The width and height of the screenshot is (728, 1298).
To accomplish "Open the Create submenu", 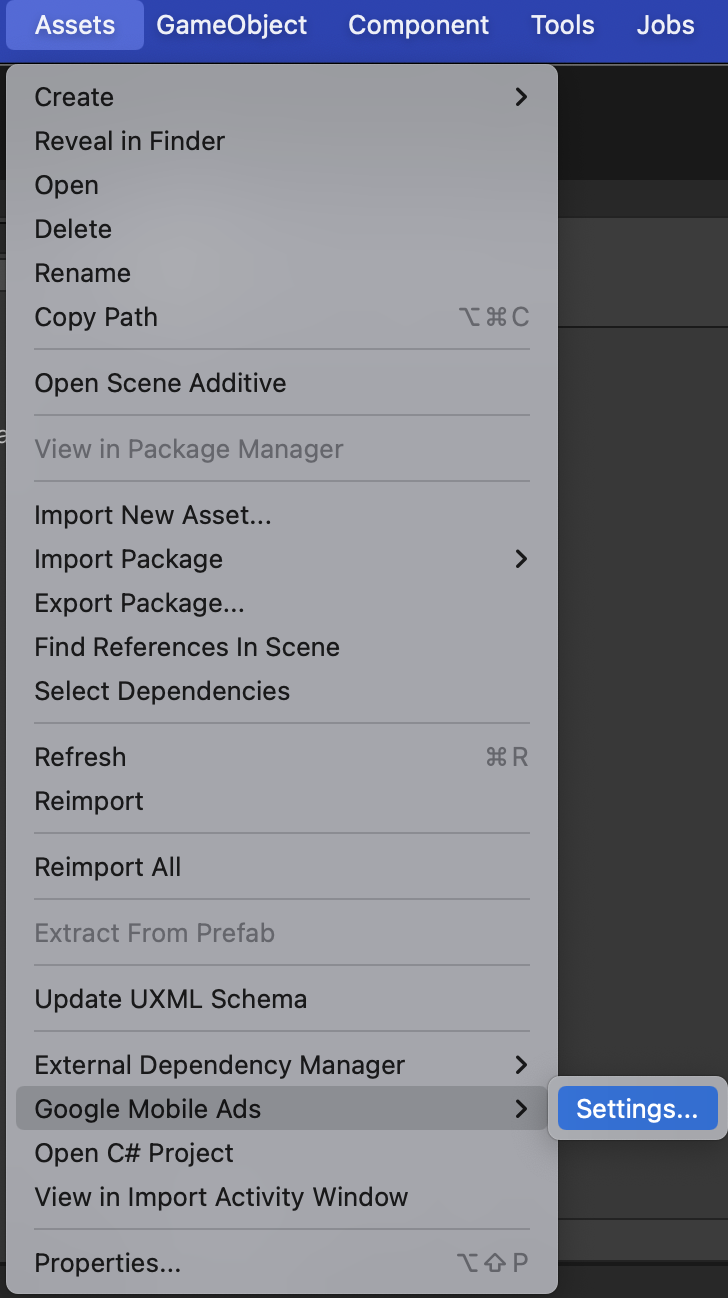I will (x=280, y=97).
